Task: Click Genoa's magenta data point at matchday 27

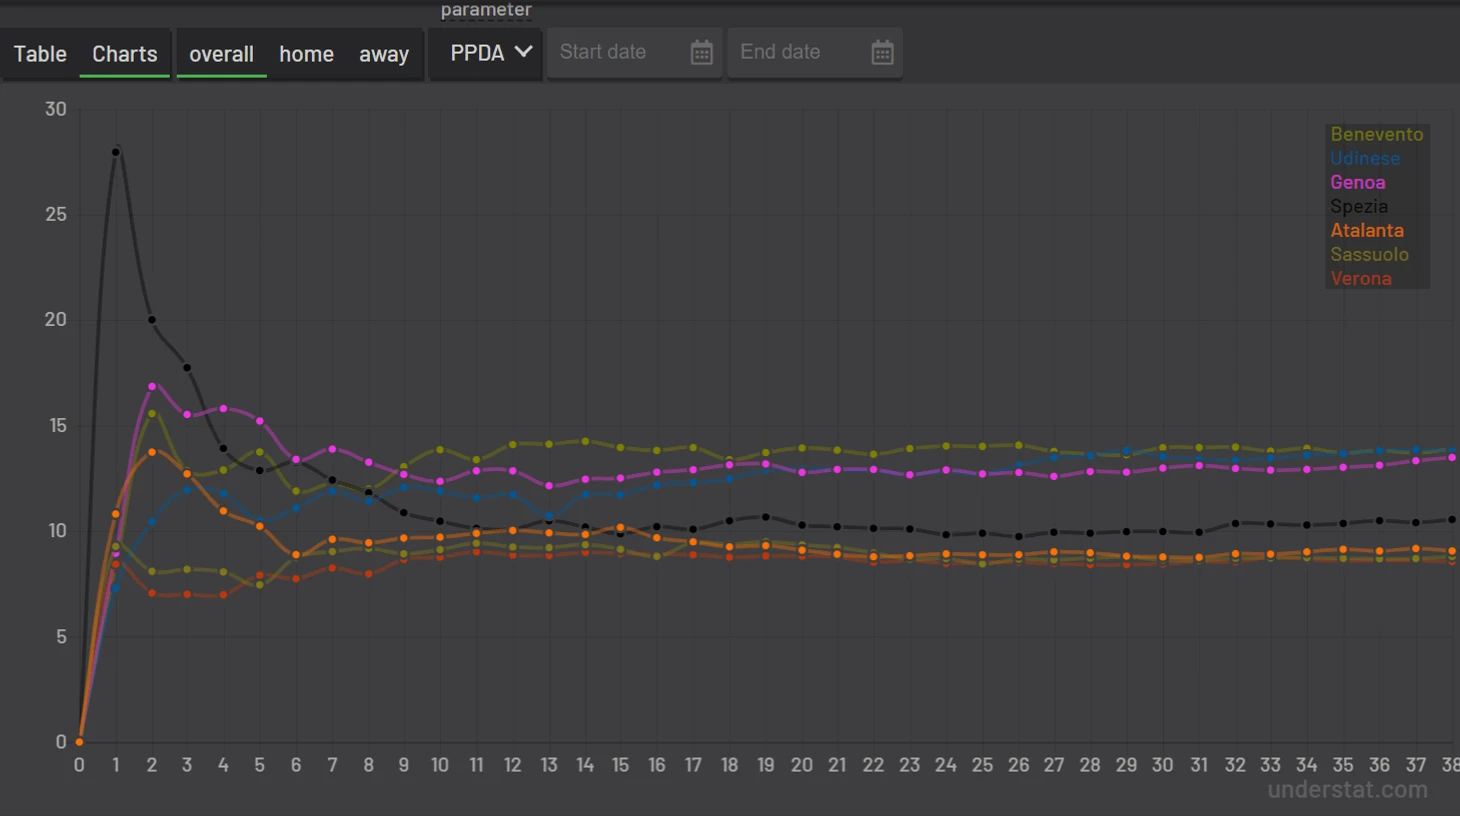Action: tap(1054, 476)
